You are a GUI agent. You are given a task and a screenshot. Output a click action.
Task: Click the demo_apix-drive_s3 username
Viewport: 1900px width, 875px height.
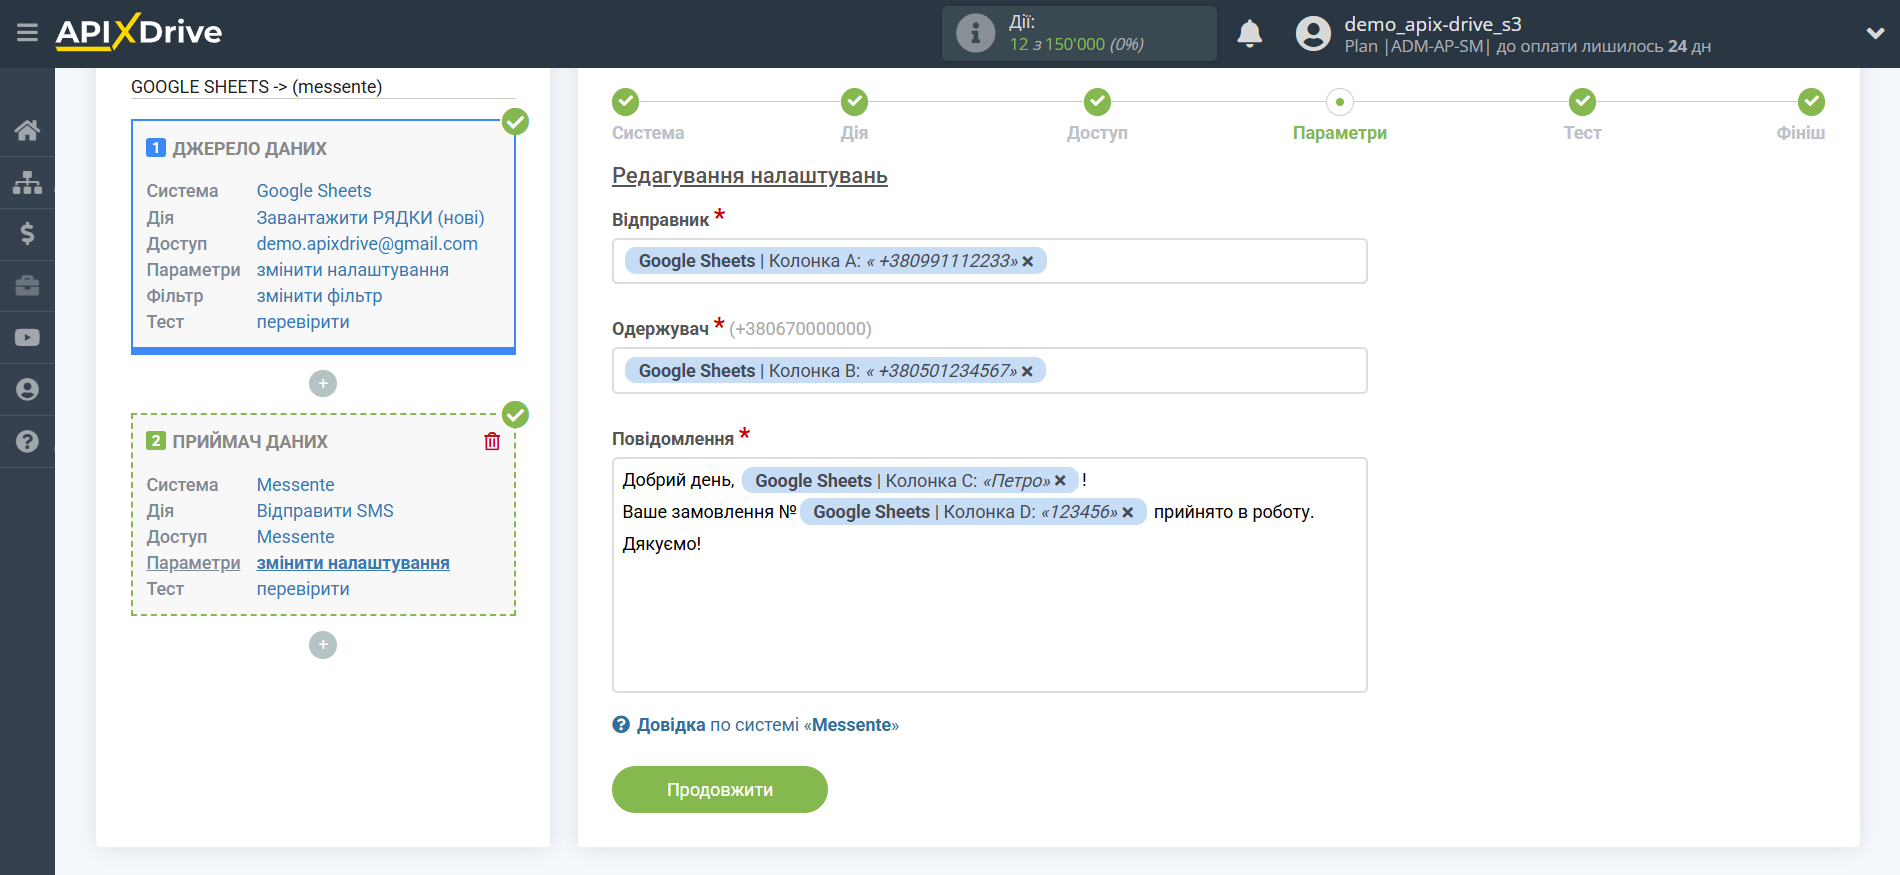point(1432,24)
